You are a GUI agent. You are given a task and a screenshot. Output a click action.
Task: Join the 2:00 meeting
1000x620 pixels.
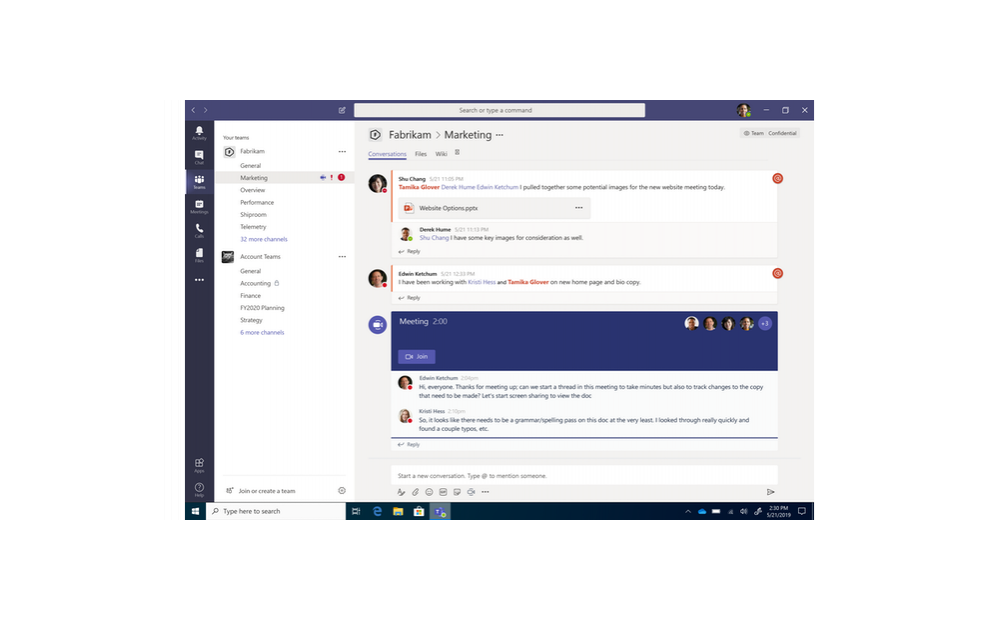tap(416, 357)
